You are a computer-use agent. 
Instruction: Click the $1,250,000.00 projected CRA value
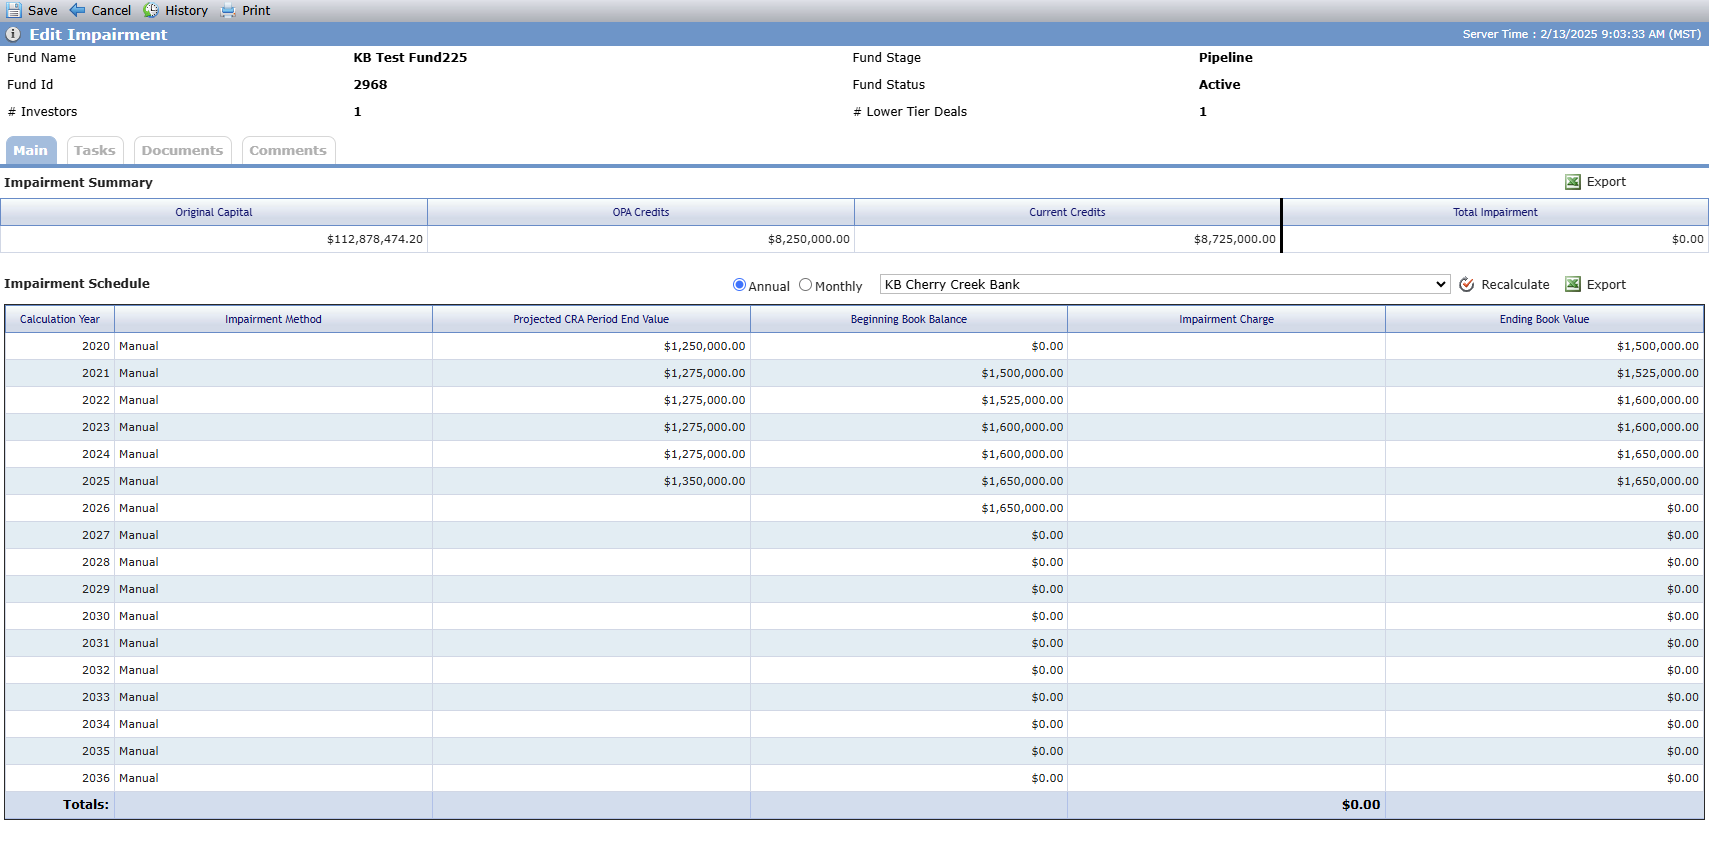click(x=704, y=346)
